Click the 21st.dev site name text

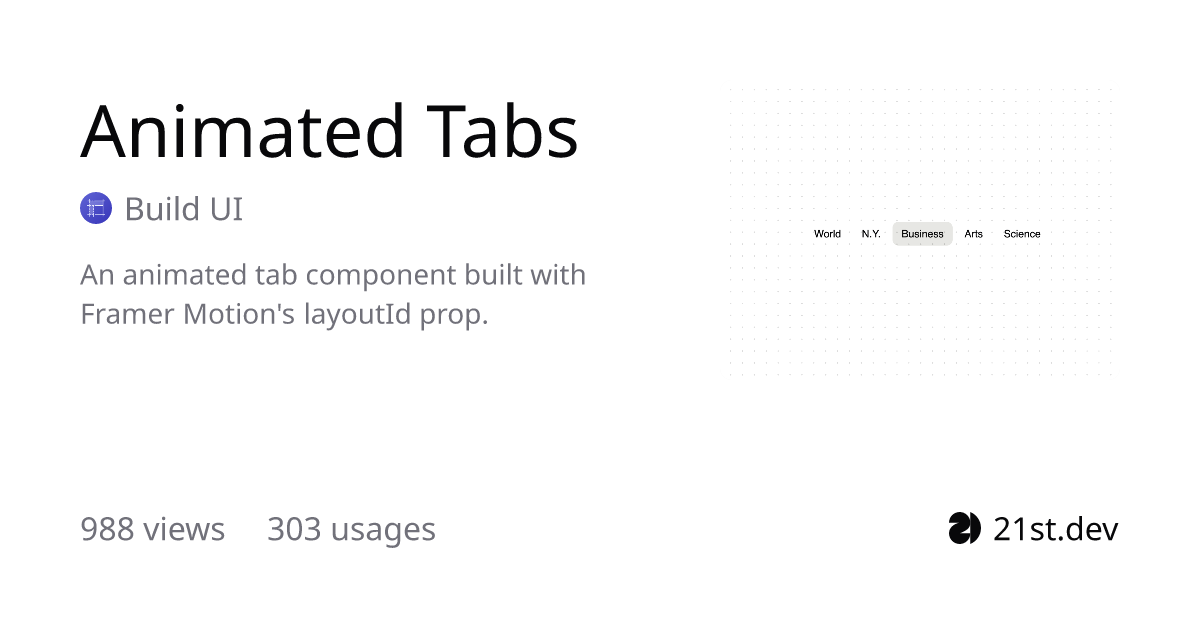click(x=1055, y=528)
